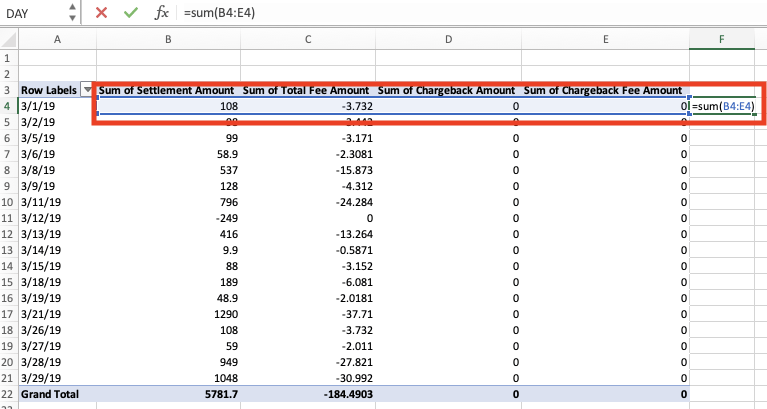This screenshot has width=767, height=409.
Task: Select row 11 header
Action: point(7,218)
